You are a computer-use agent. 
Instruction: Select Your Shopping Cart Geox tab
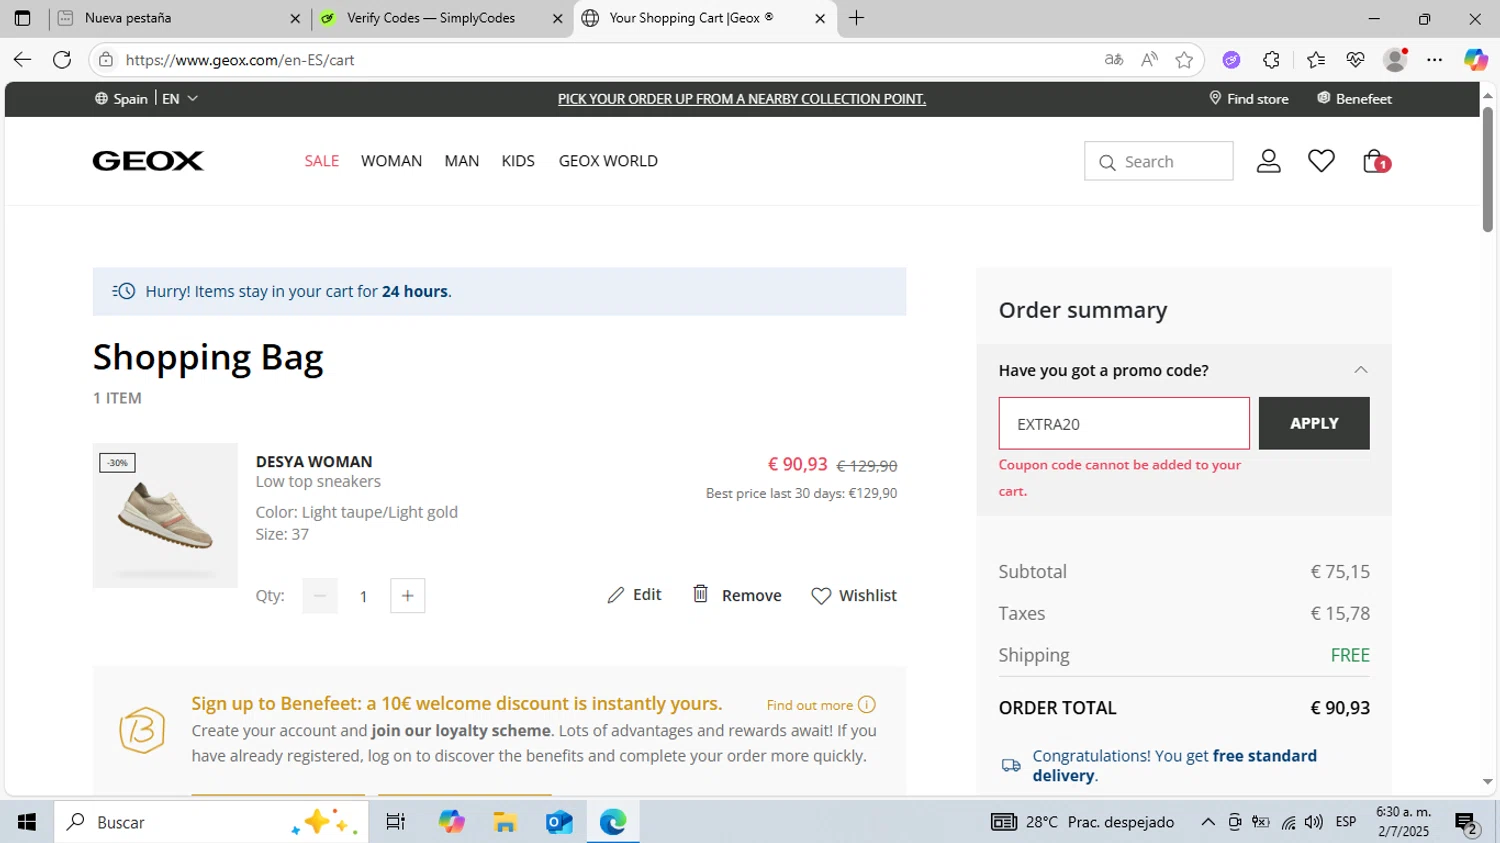tap(704, 18)
